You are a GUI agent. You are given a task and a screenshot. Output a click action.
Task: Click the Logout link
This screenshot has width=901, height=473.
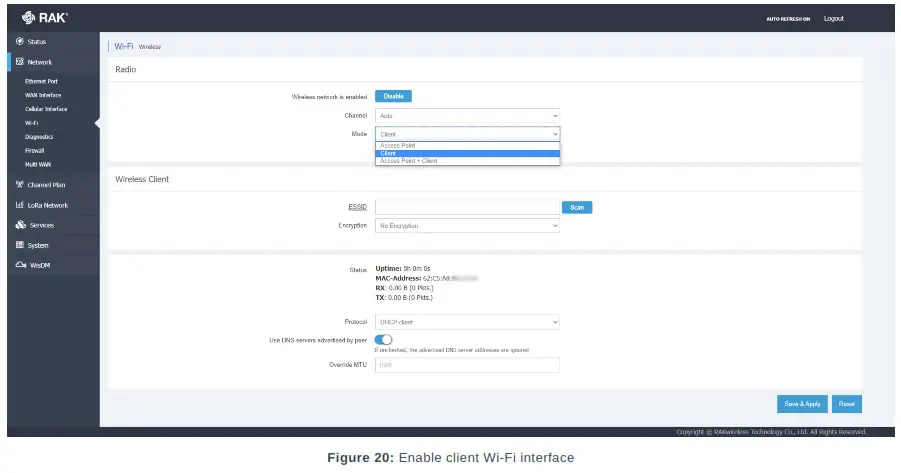[x=833, y=18]
